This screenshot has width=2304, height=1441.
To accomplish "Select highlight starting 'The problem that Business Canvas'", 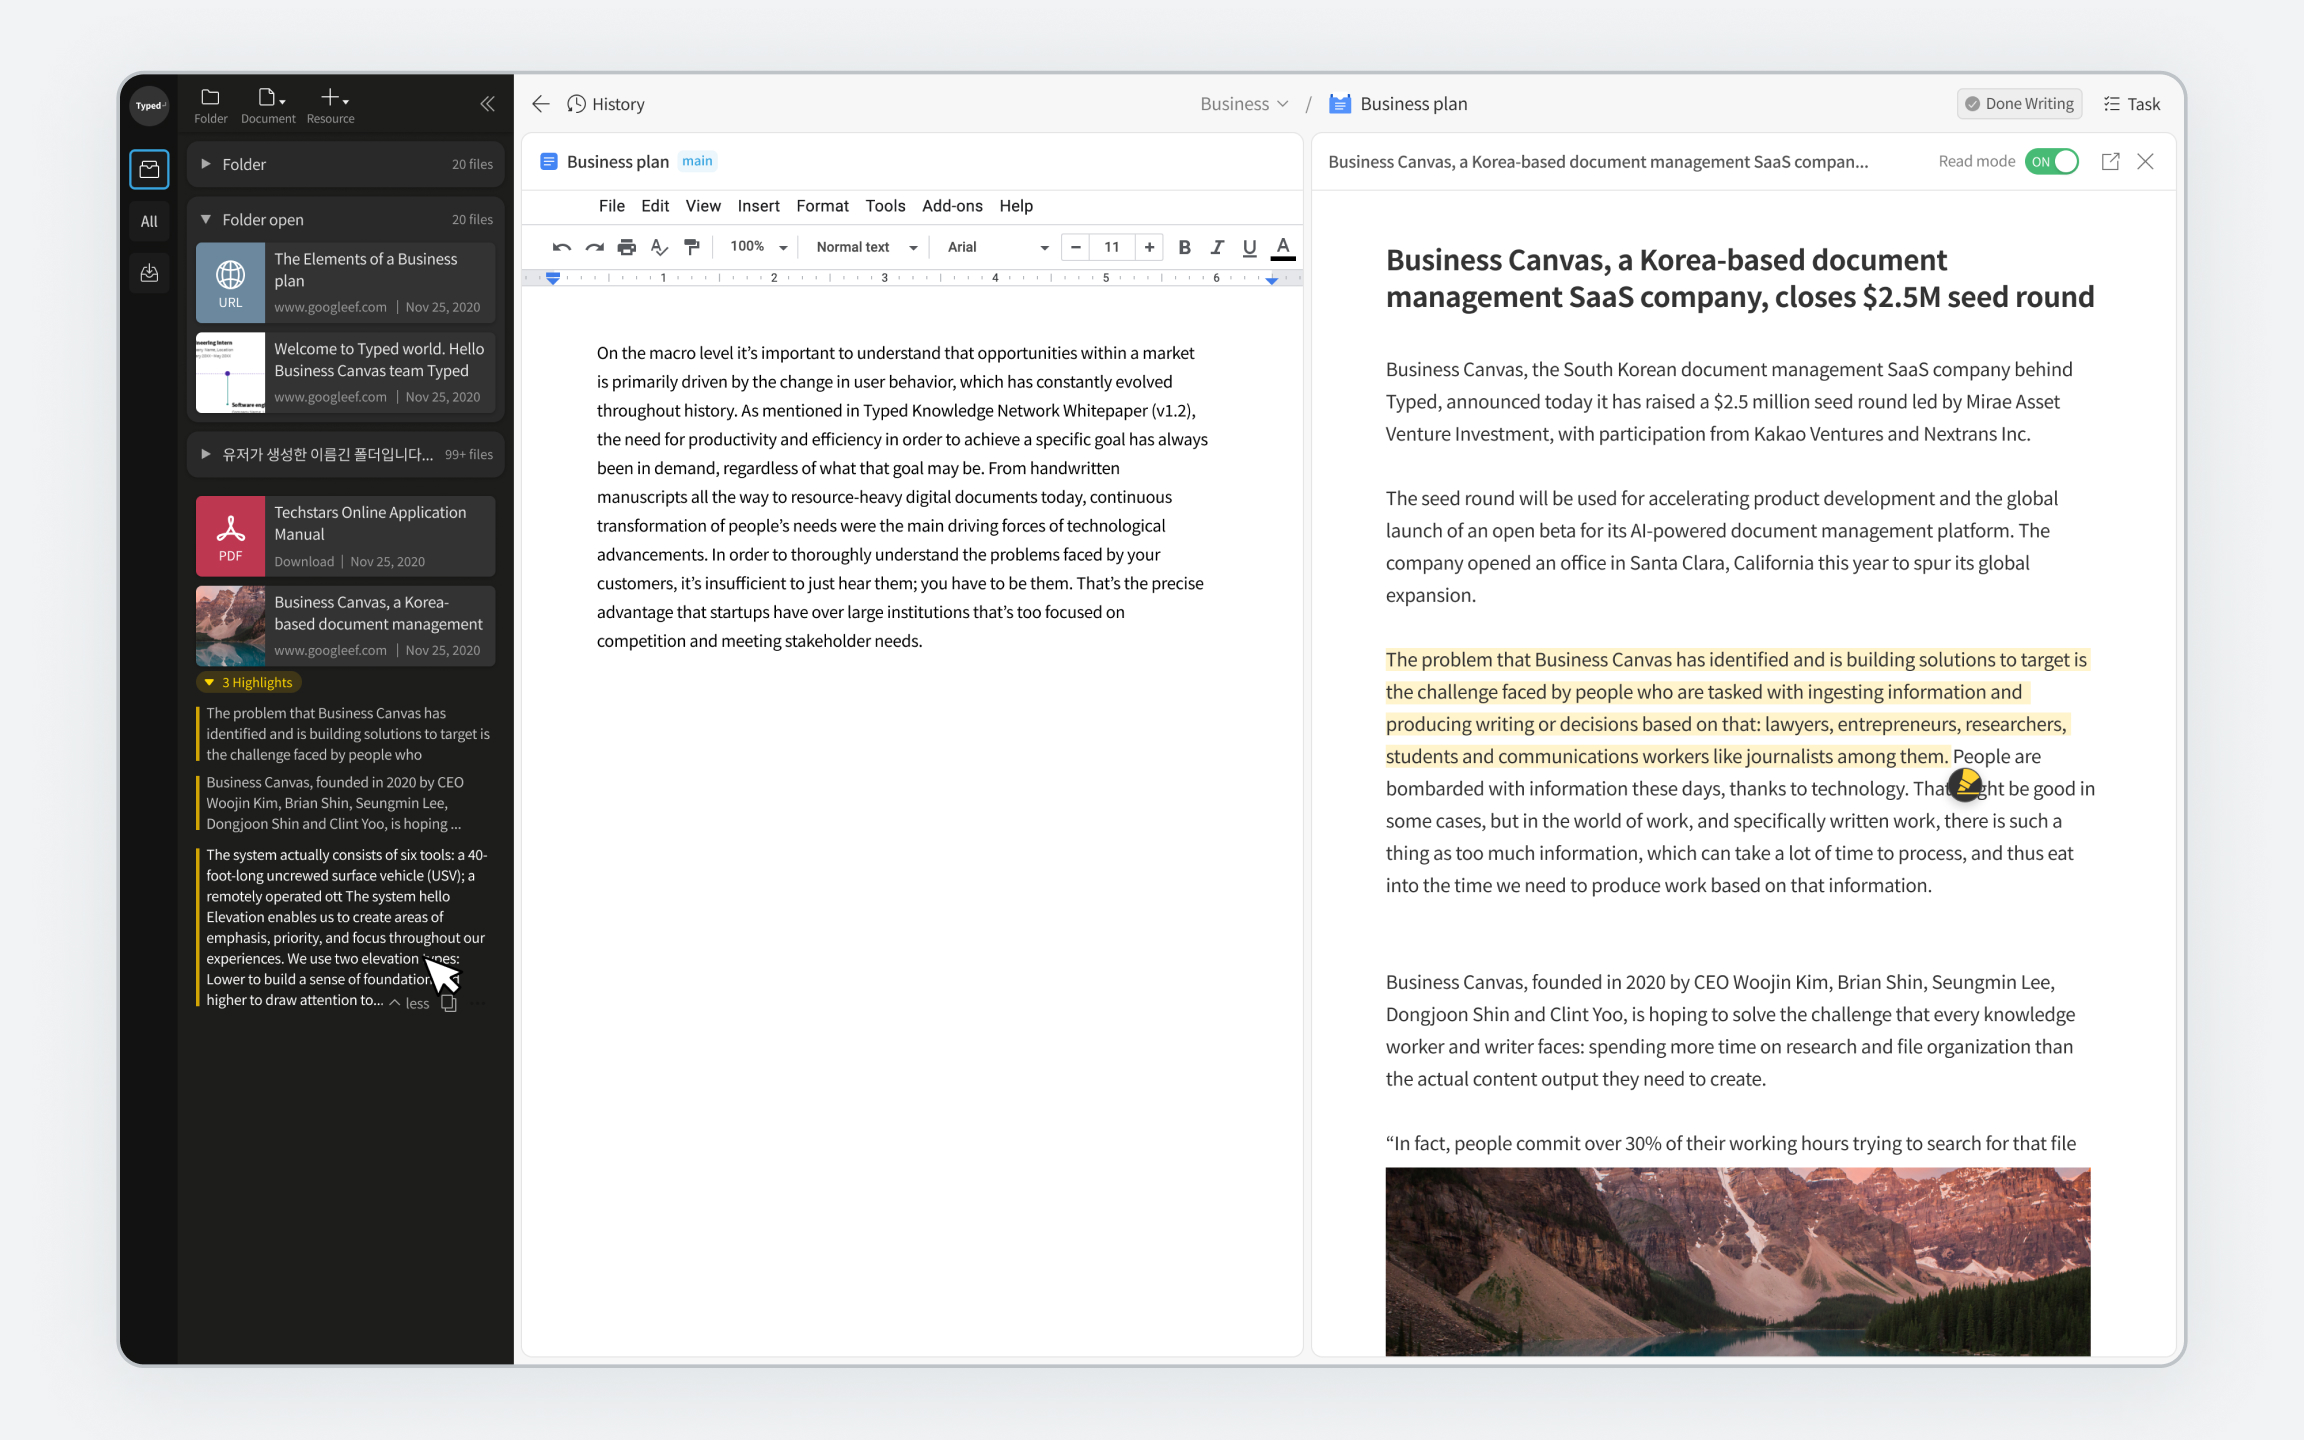I will pyautogui.click(x=345, y=735).
